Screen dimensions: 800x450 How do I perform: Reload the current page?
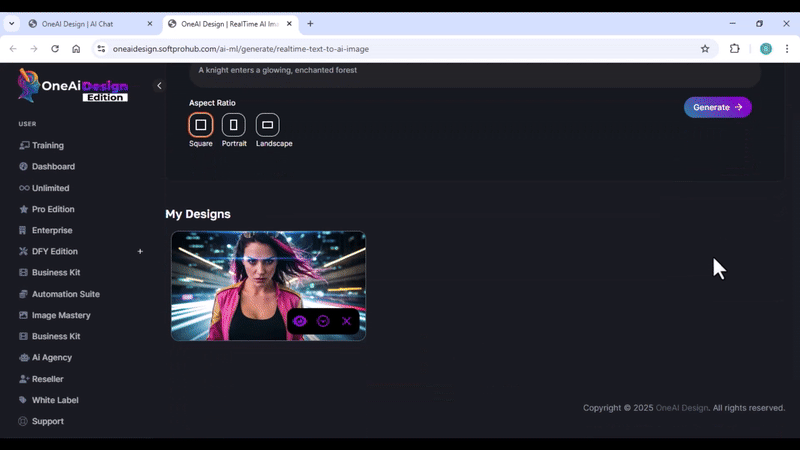click(x=55, y=49)
